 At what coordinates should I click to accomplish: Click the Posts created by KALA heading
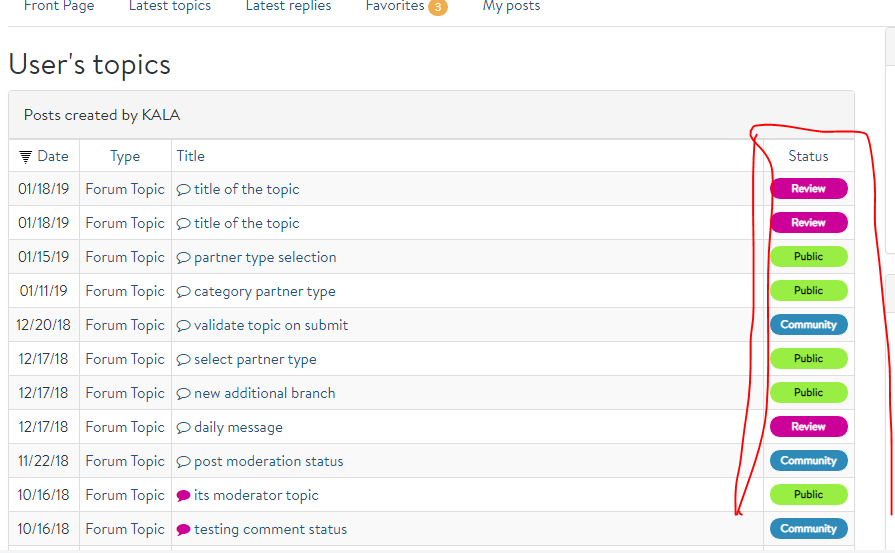102,115
